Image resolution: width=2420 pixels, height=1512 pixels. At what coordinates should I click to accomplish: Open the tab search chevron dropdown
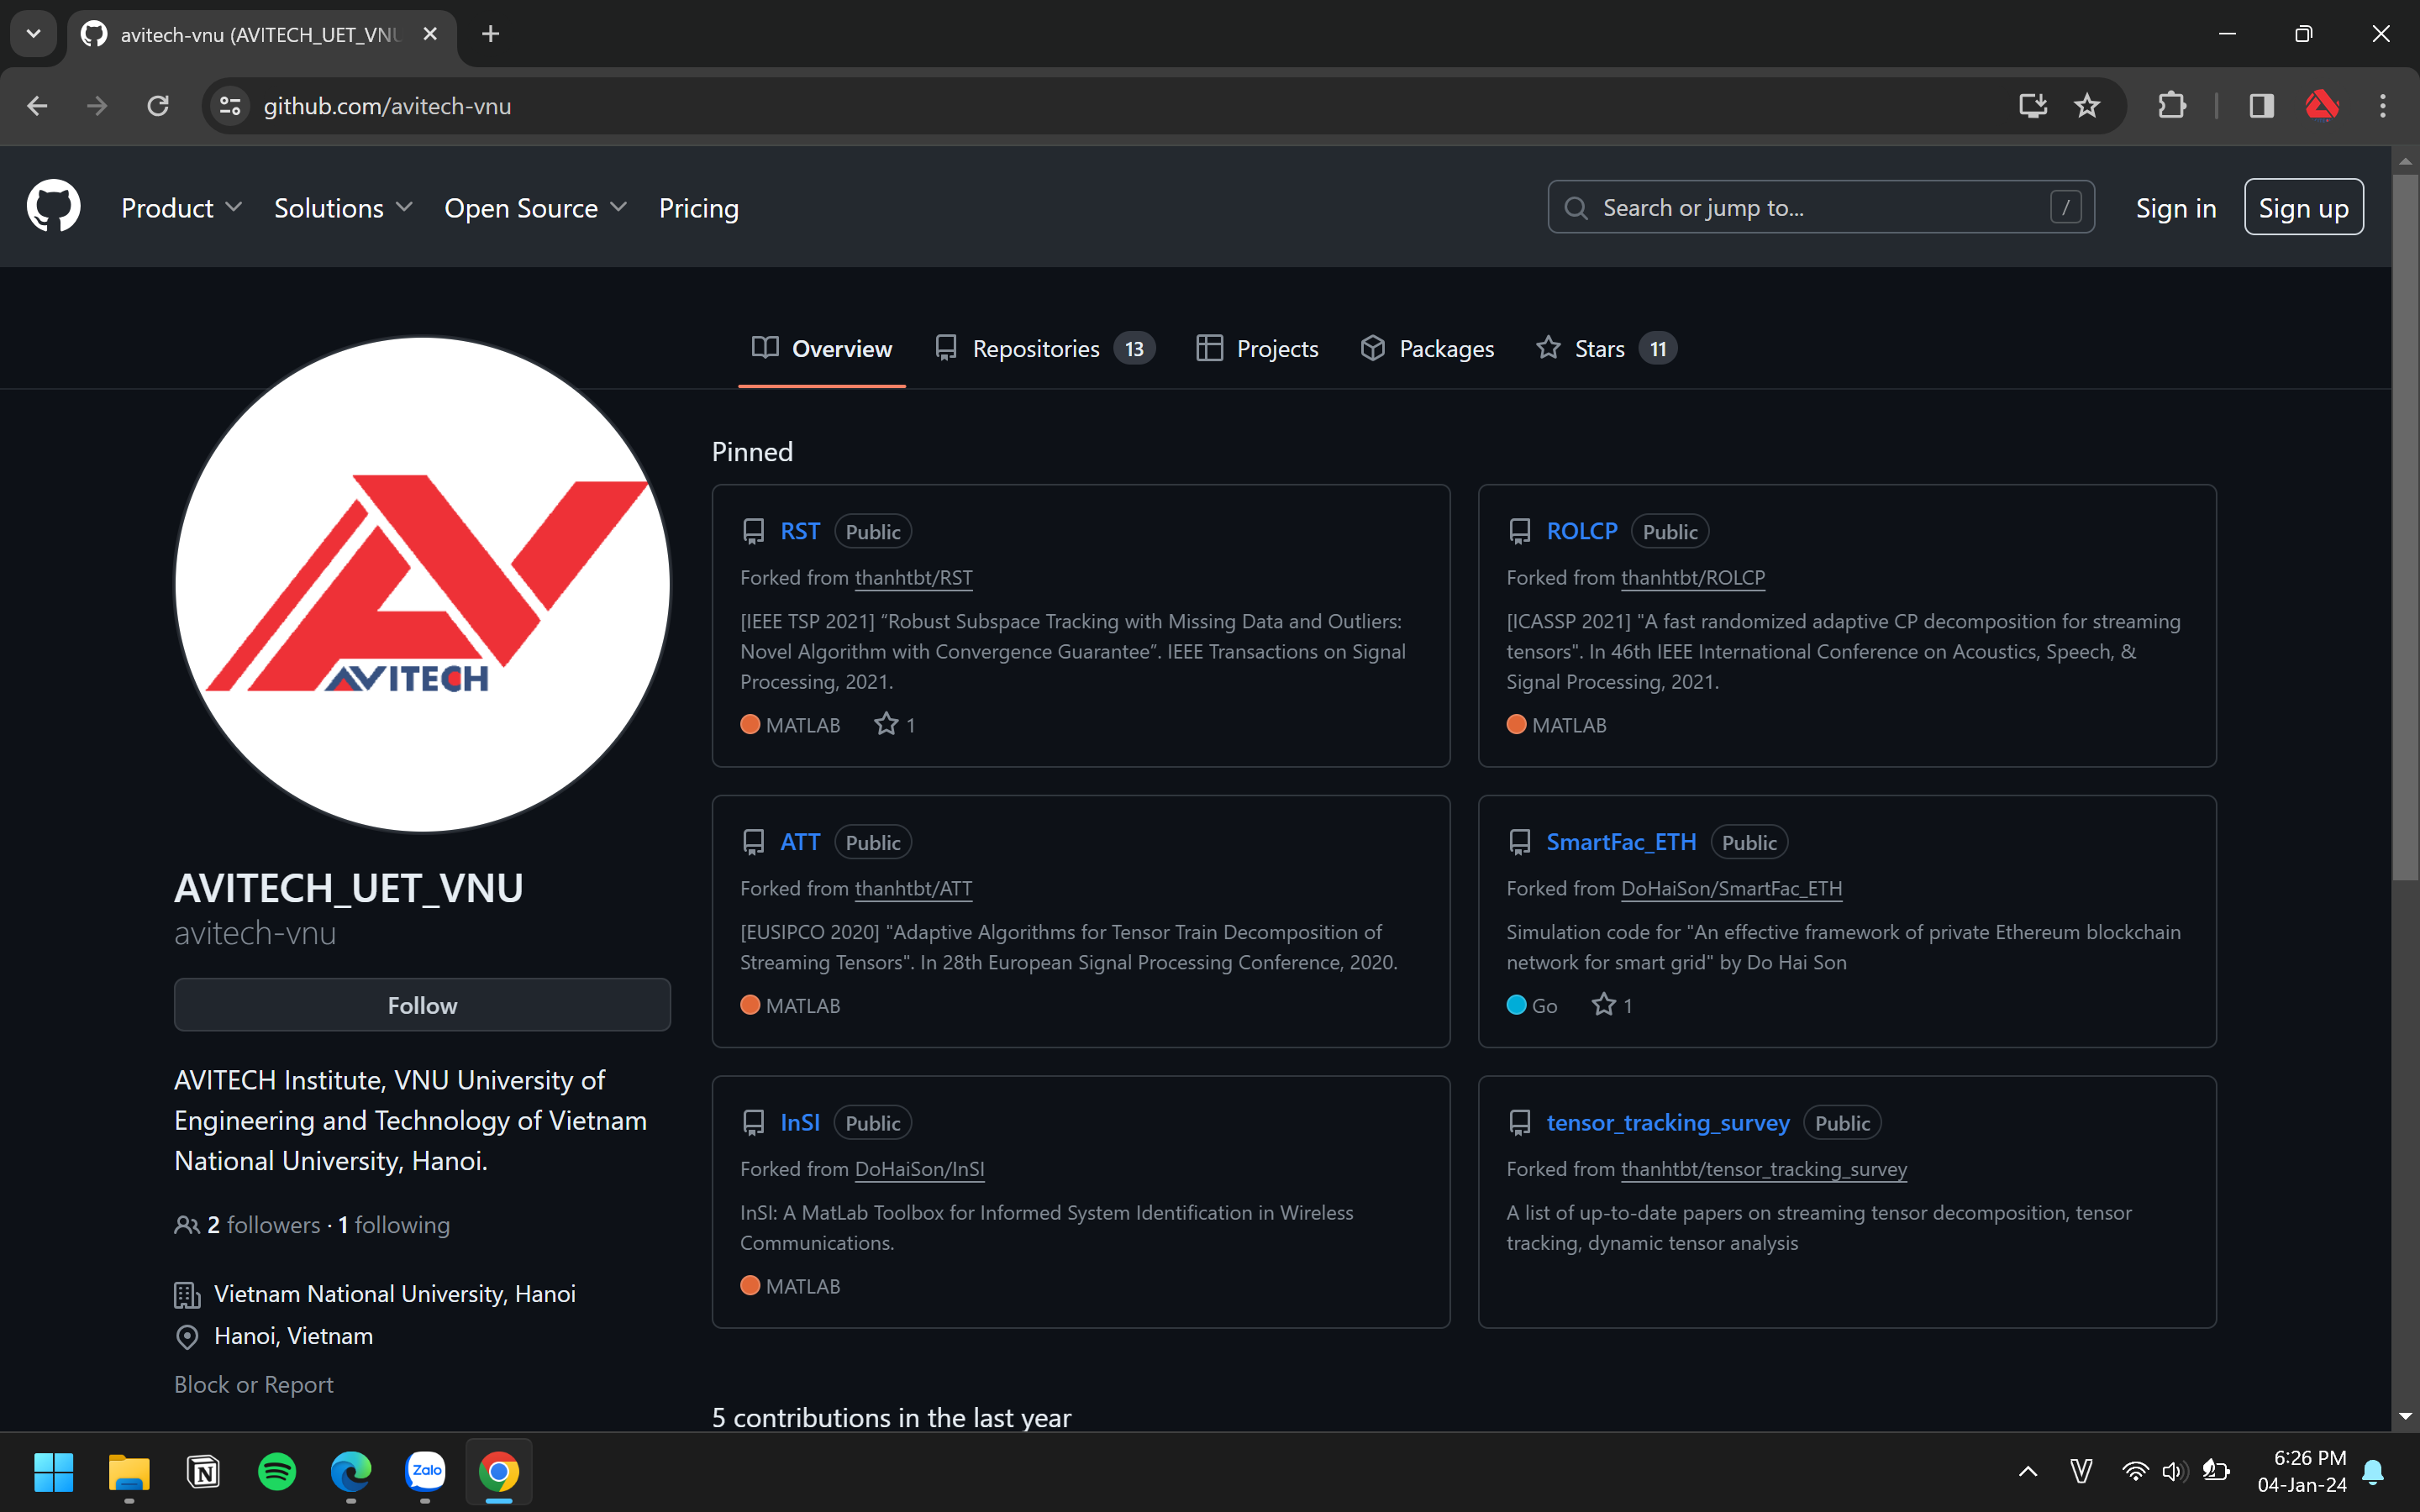pos(33,34)
